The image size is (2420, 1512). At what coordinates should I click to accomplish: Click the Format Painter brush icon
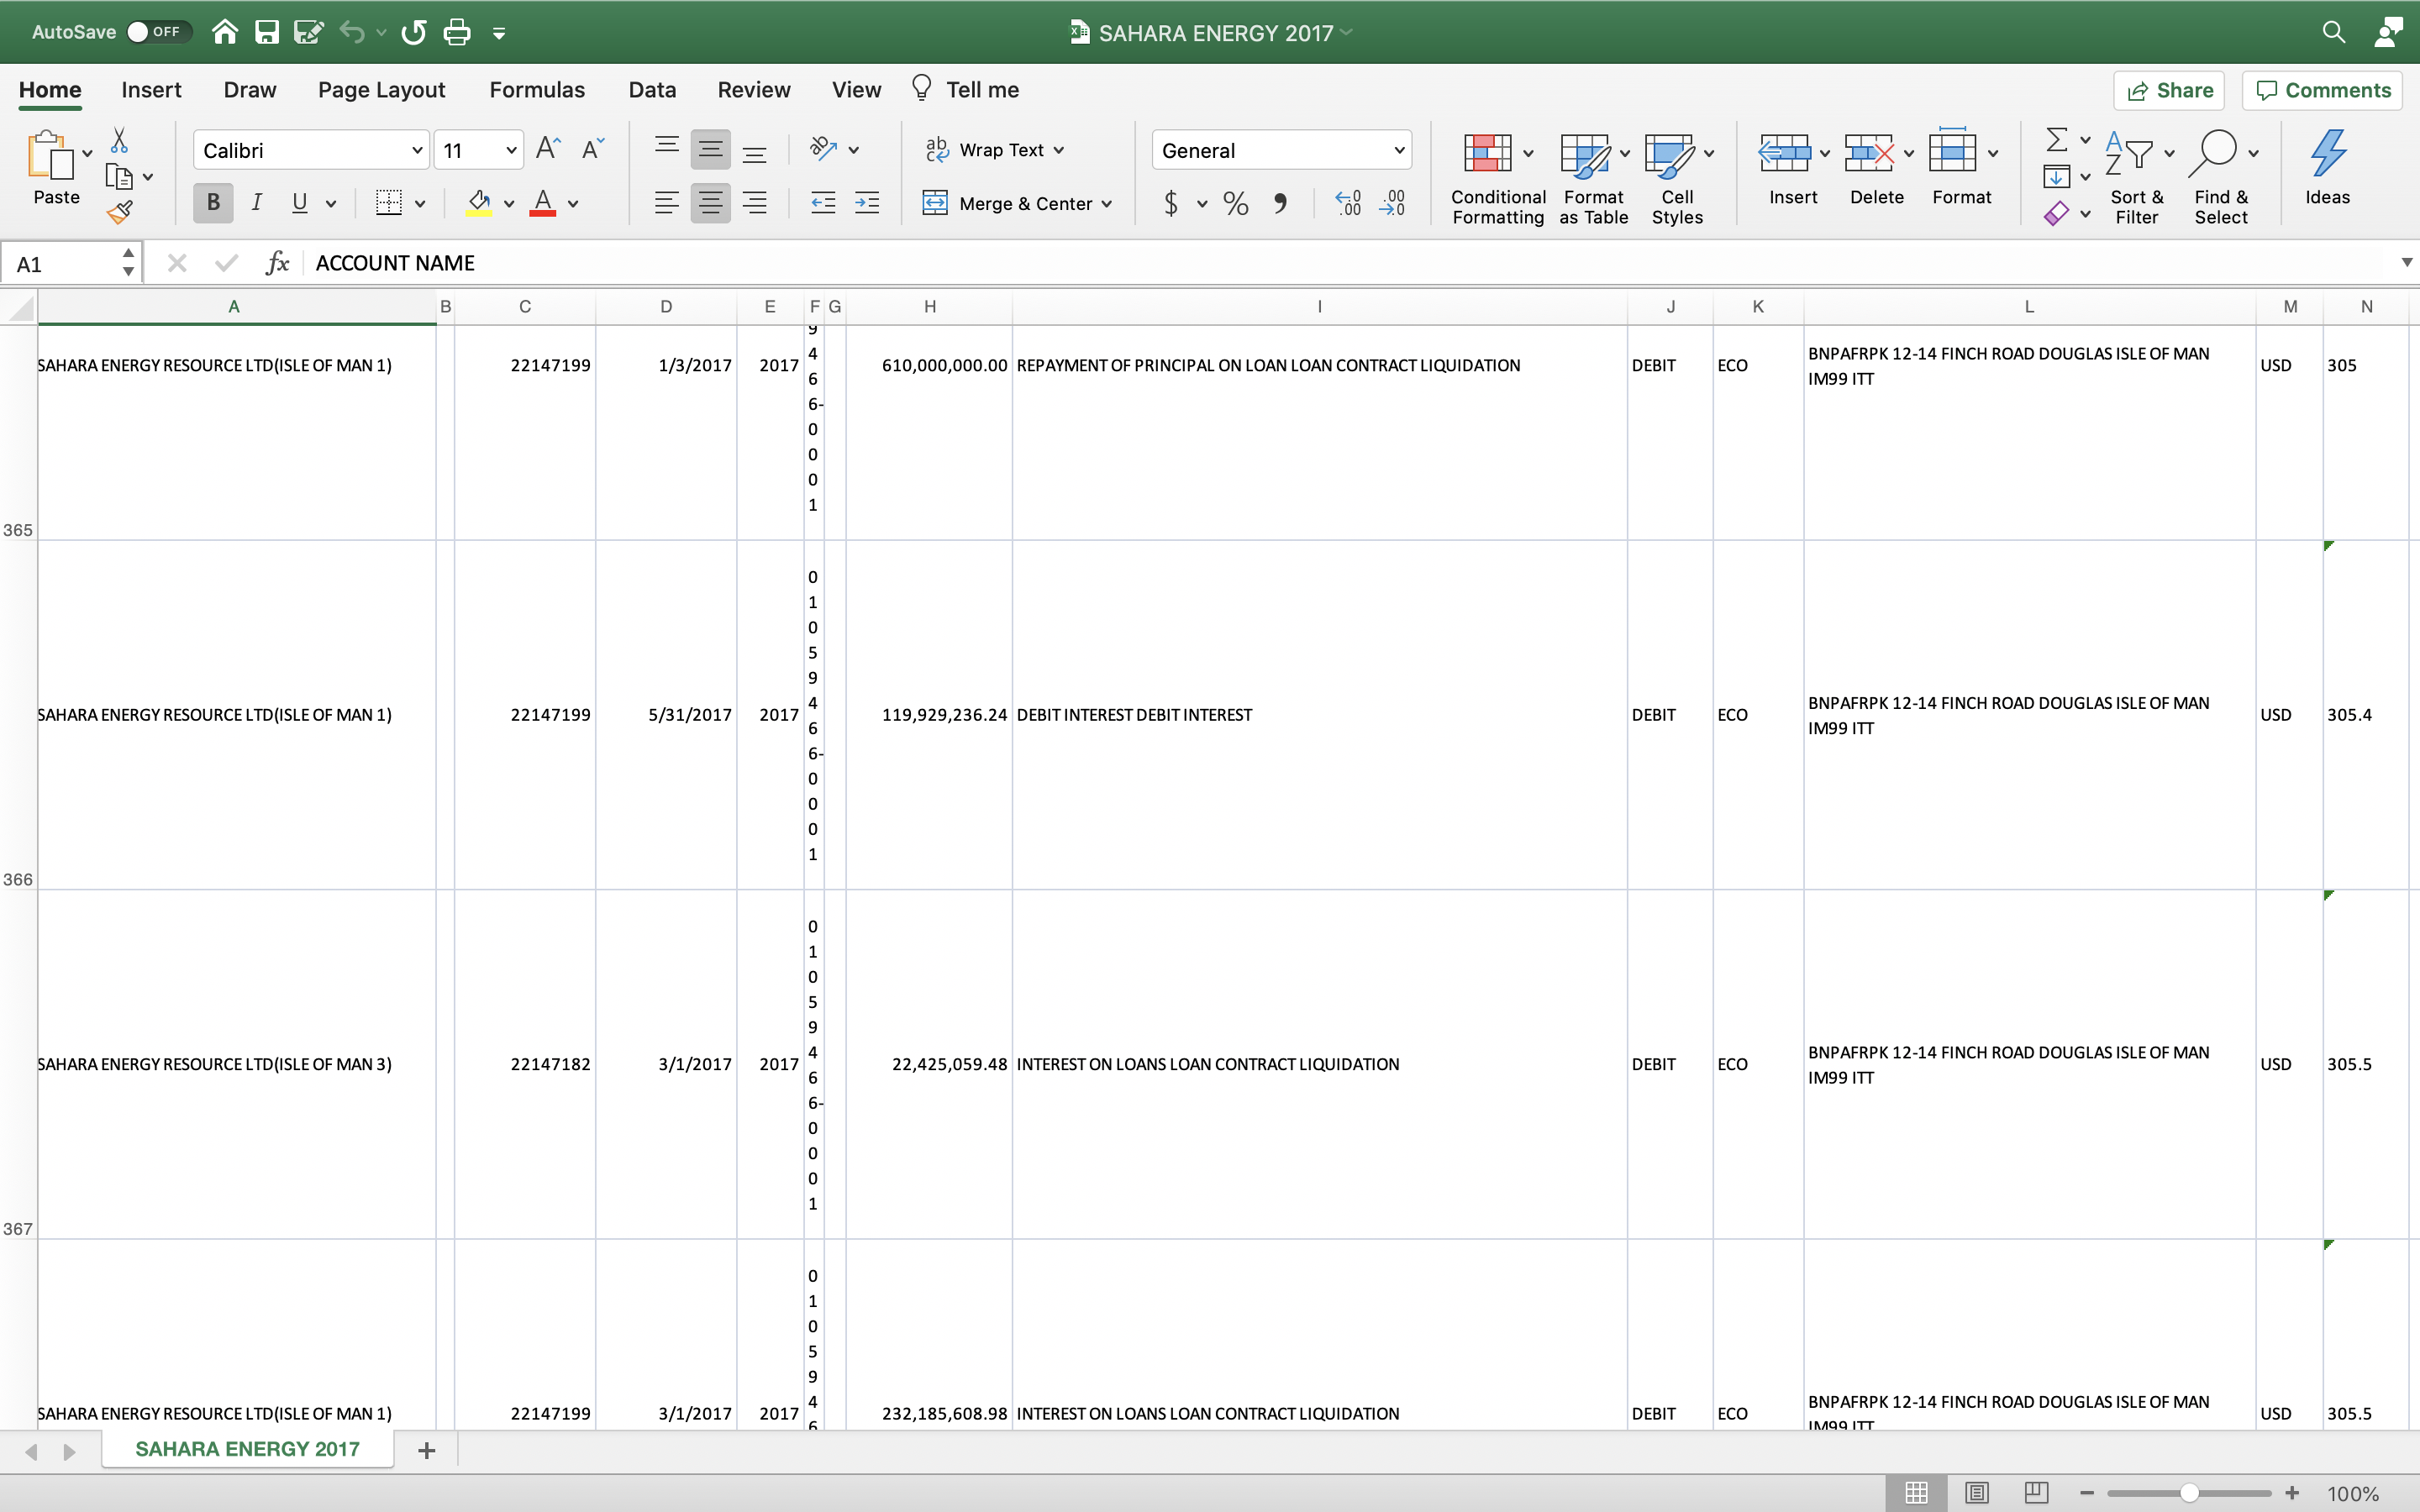pos(120,212)
